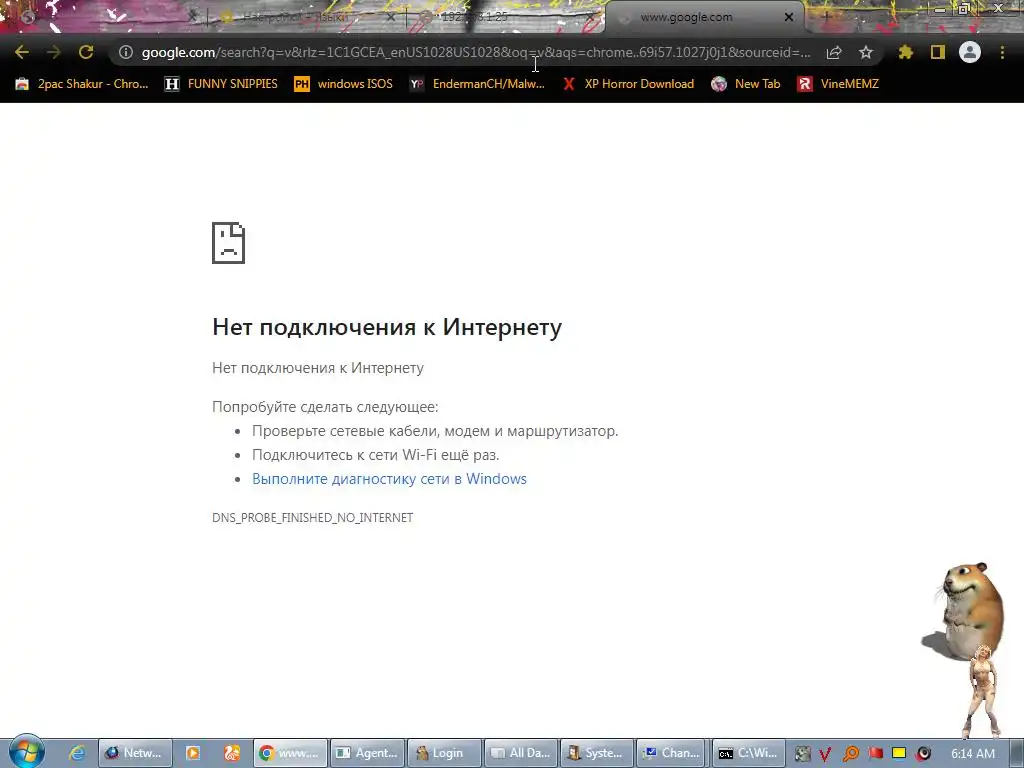Share this page via share icon

[x=834, y=52]
